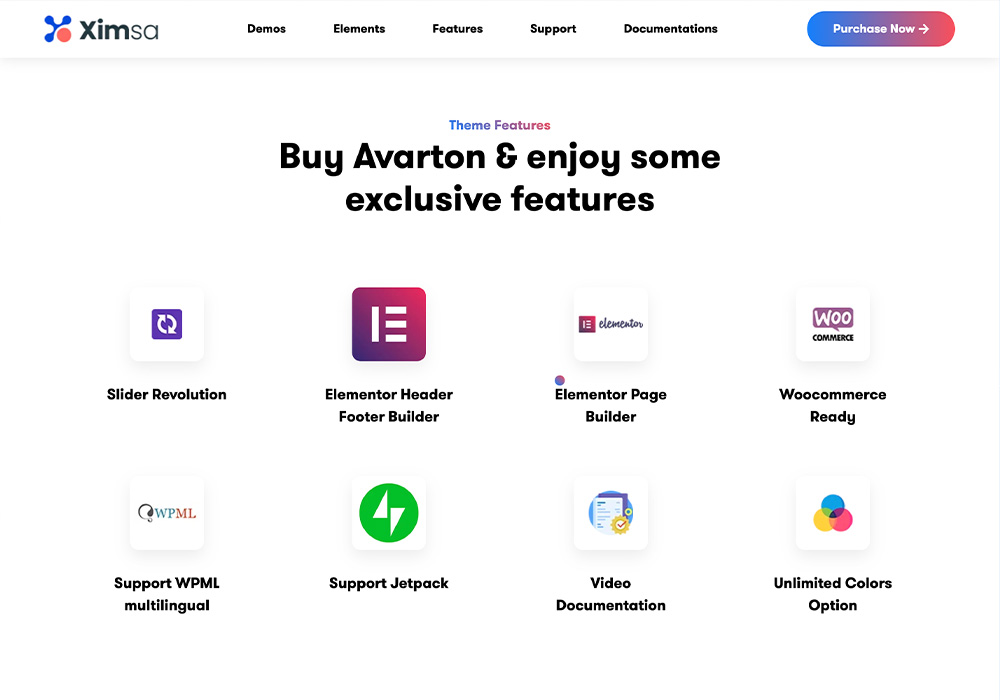Click the Ximsa logo
The height and width of the screenshot is (700, 1000).
pos(101,29)
